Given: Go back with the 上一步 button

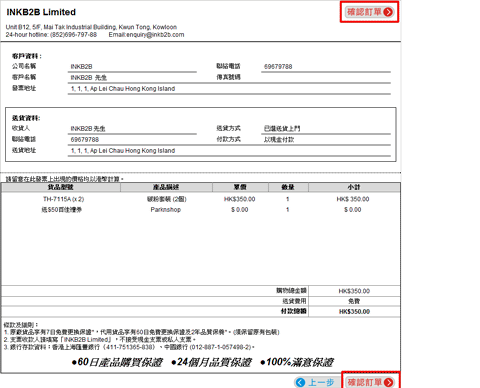Looking at the screenshot, I should tap(315, 382).
